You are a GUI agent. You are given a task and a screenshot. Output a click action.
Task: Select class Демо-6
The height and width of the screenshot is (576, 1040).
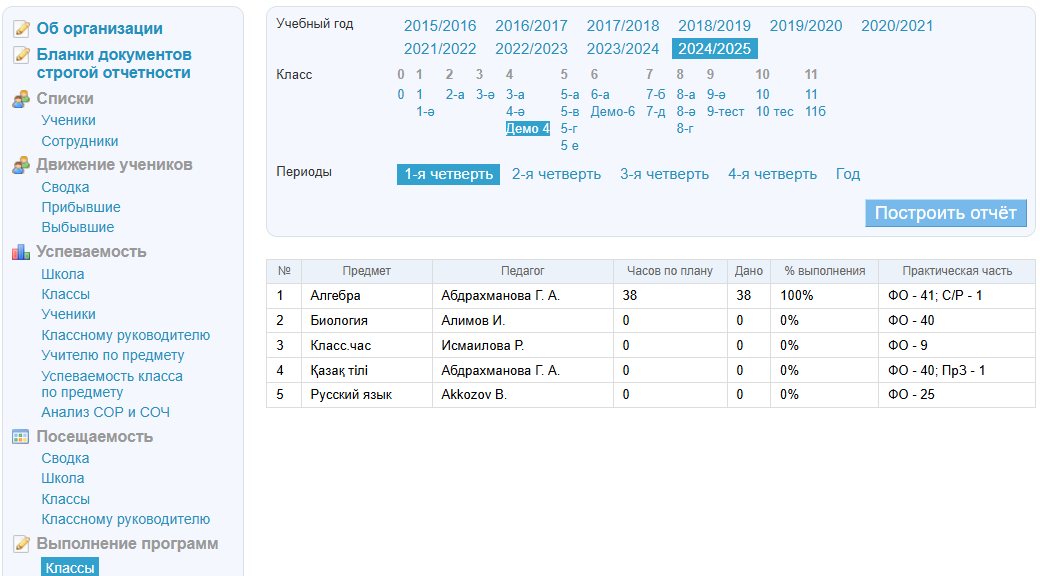(612, 111)
